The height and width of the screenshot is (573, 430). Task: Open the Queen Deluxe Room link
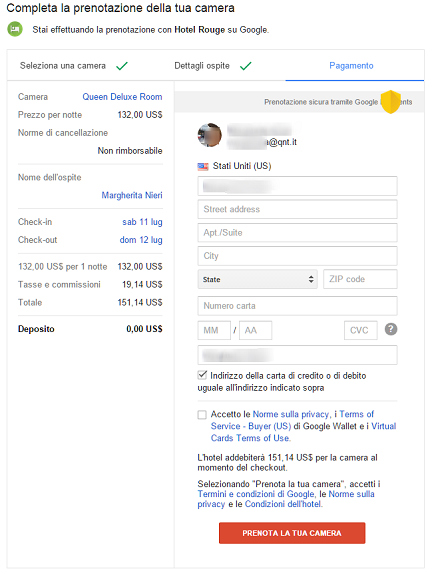[122, 97]
